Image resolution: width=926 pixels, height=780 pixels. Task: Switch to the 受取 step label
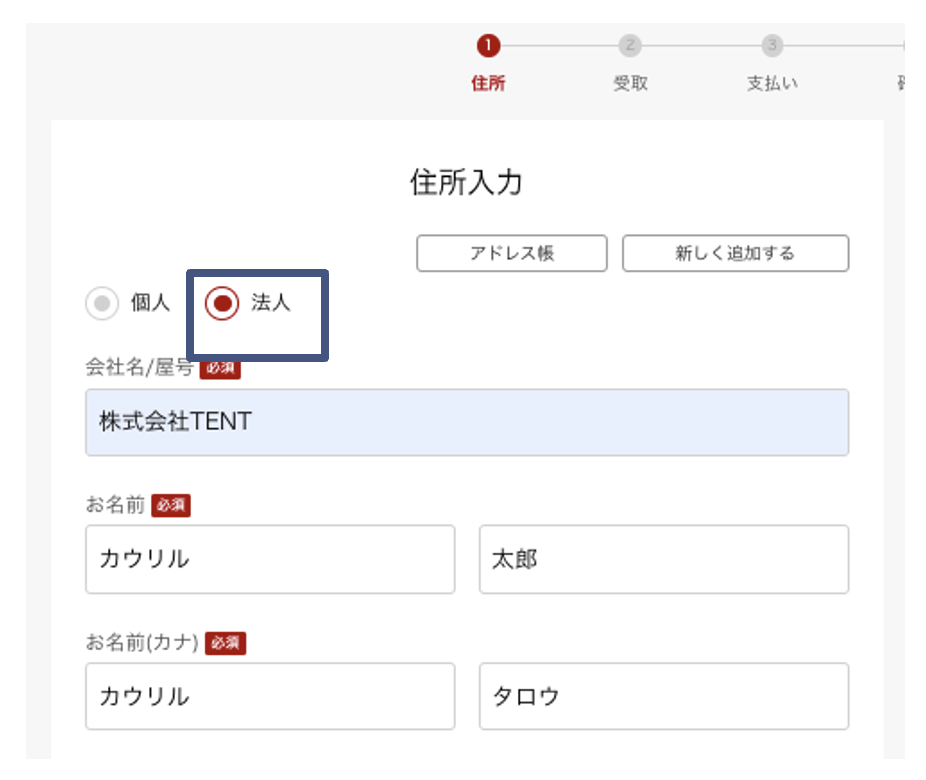coord(630,84)
